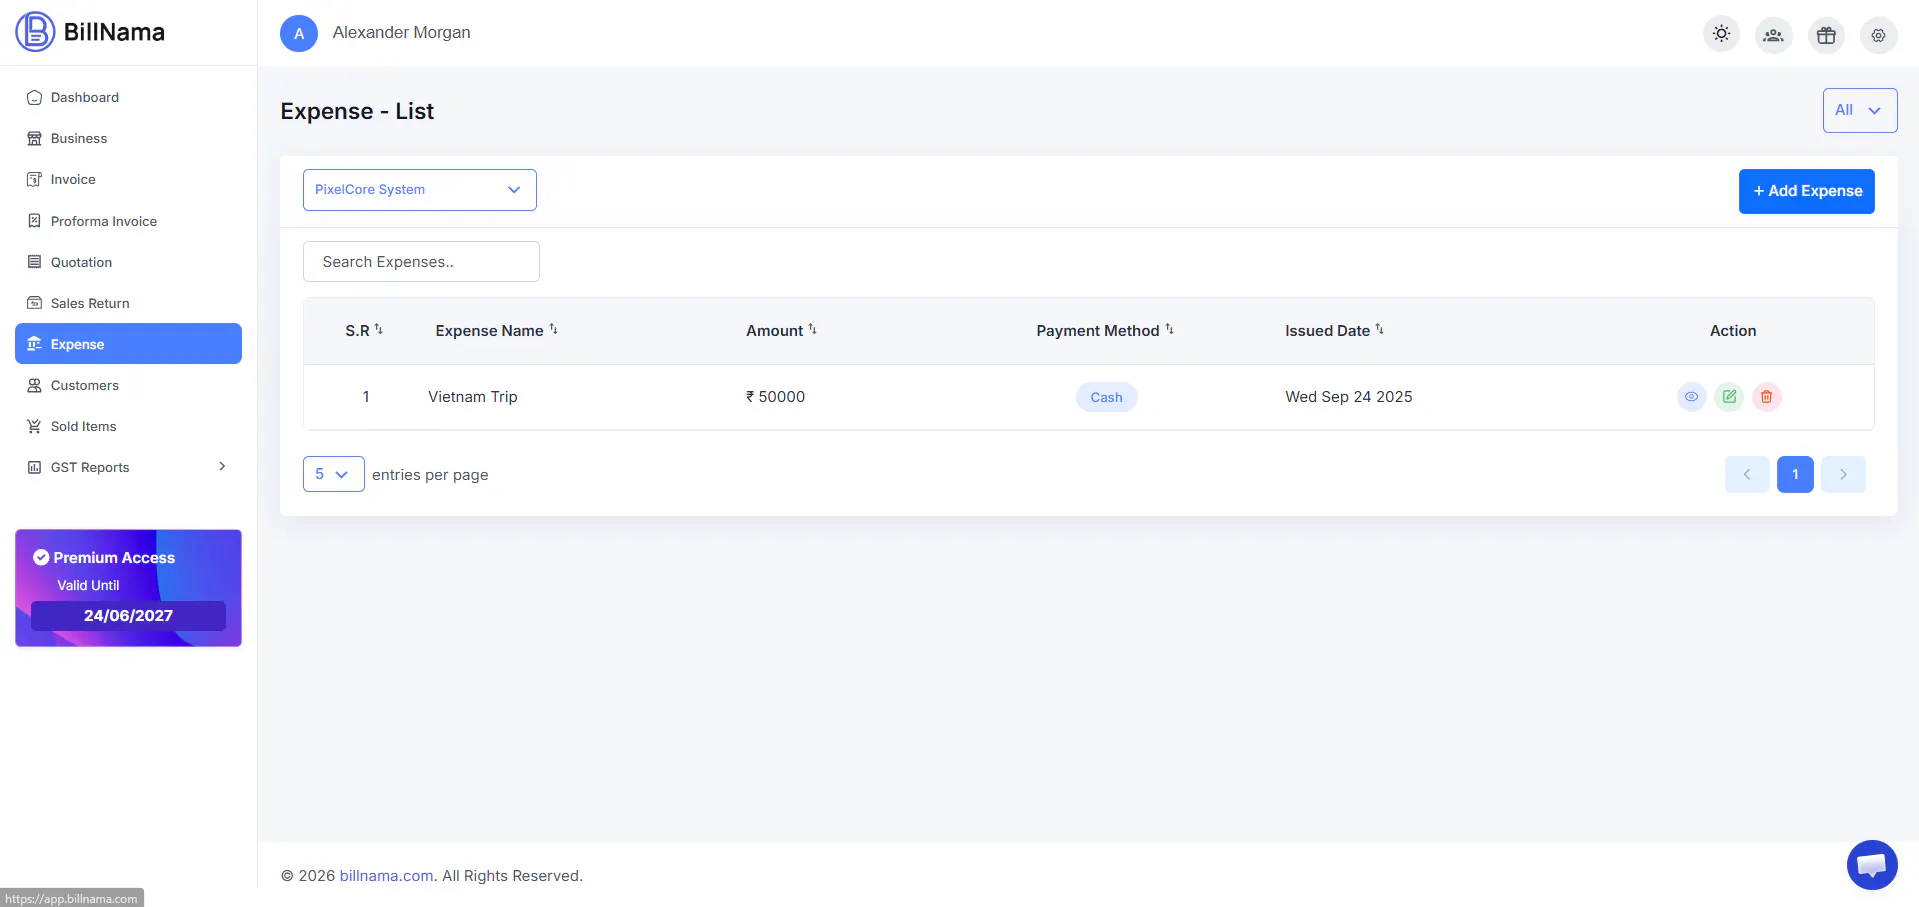Change the entries per page dropdown
This screenshot has height=907, width=1919.
pyautogui.click(x=333, y=474)
